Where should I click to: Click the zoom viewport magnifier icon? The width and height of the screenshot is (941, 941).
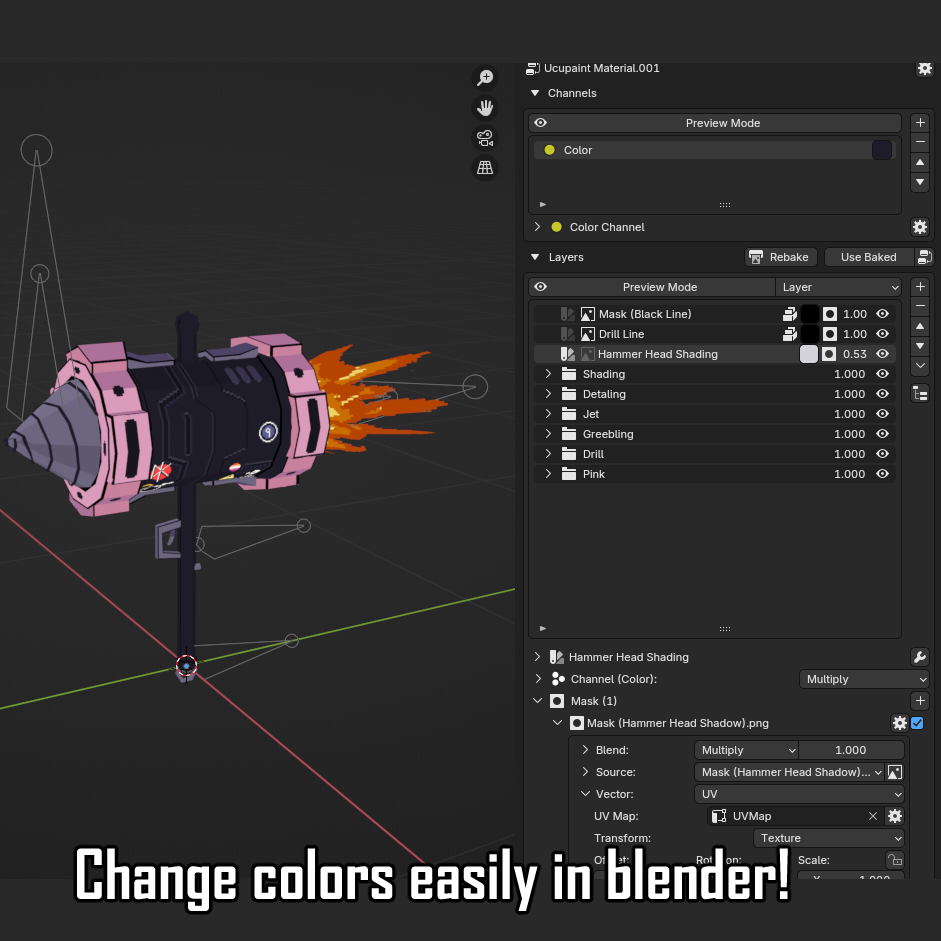pyautogui.click(x=485, y=77)
